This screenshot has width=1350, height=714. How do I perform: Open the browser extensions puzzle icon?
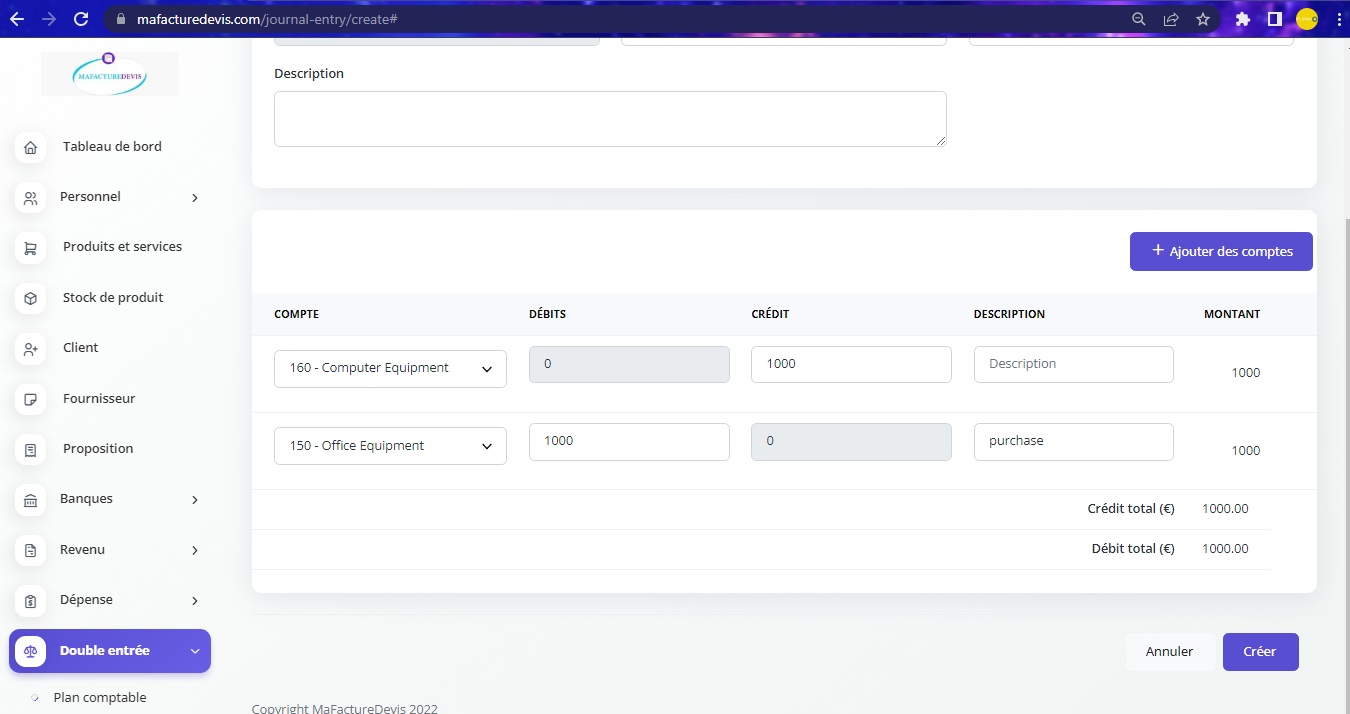coord(1243,19)
